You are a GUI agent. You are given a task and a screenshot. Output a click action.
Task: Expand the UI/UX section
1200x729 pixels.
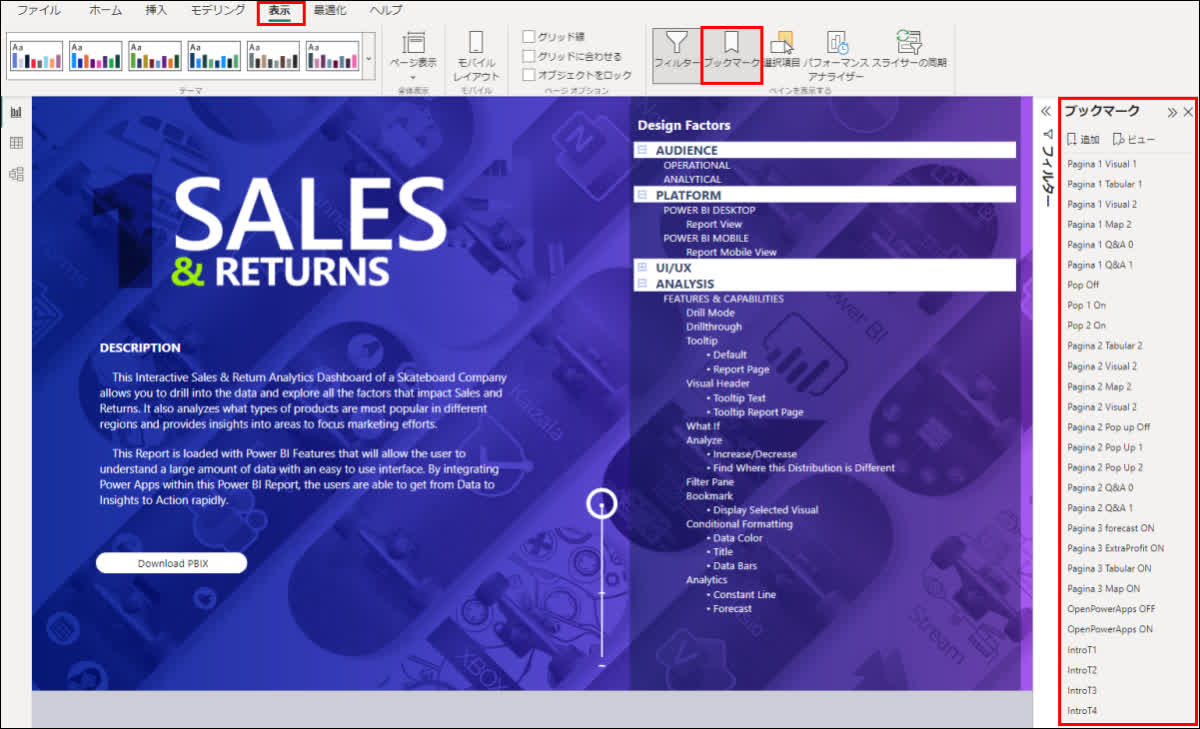click(642, 268)
